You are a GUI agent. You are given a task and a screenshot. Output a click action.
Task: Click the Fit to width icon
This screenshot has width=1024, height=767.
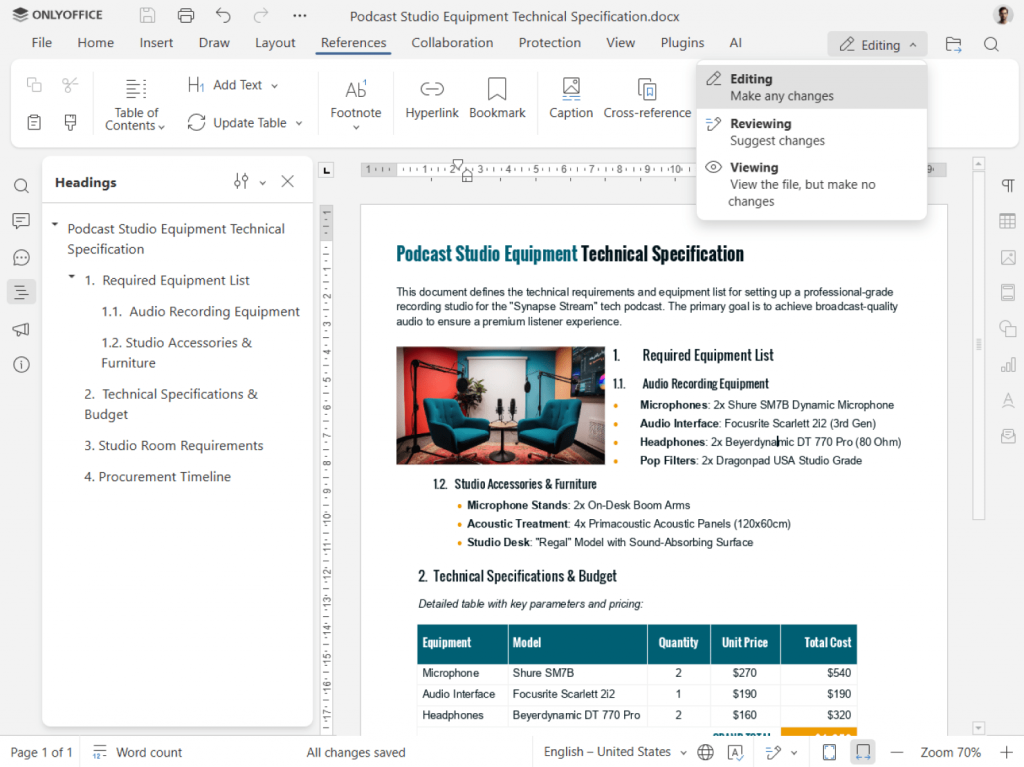point(863,752)
